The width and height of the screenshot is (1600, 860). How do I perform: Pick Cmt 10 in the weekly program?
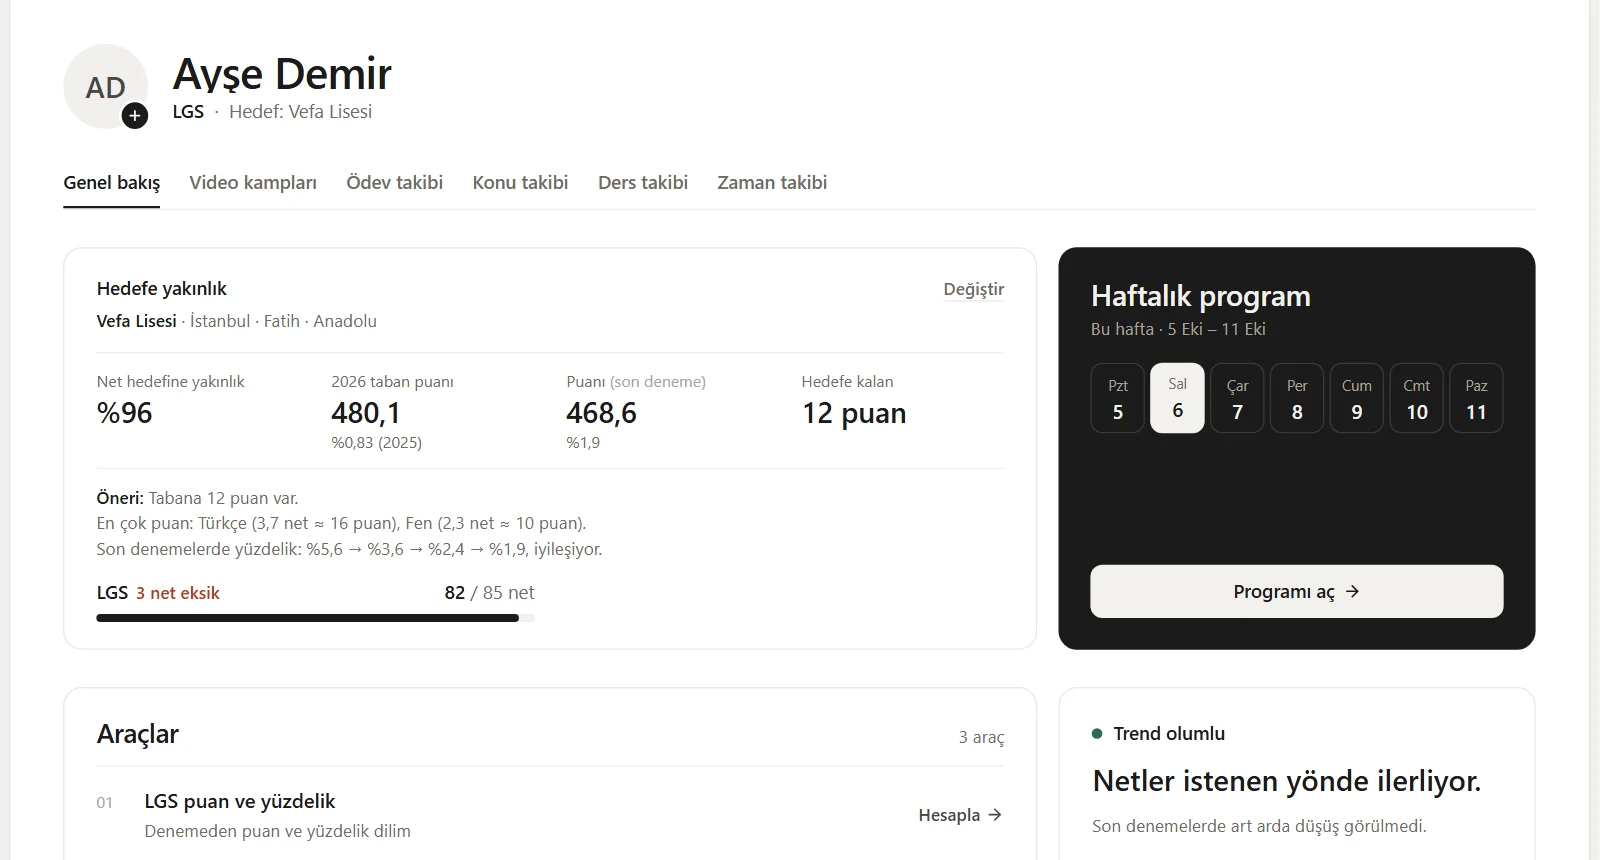click(1417, 398)
